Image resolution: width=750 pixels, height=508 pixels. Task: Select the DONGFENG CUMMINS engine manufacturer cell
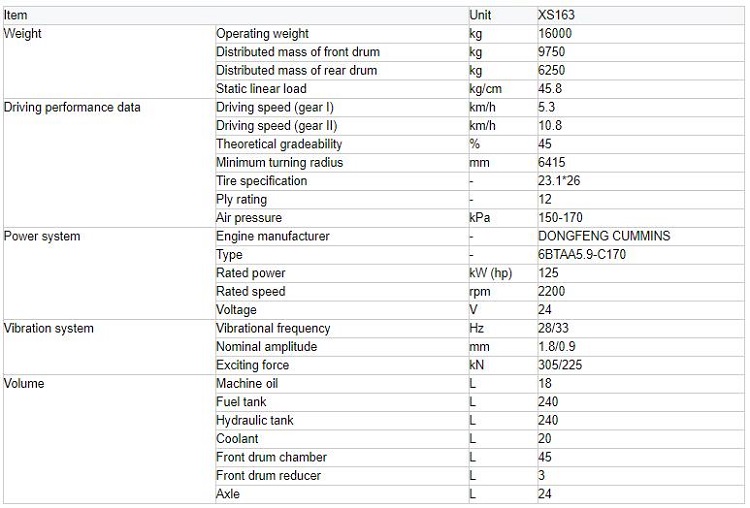(x=604, y=236)
